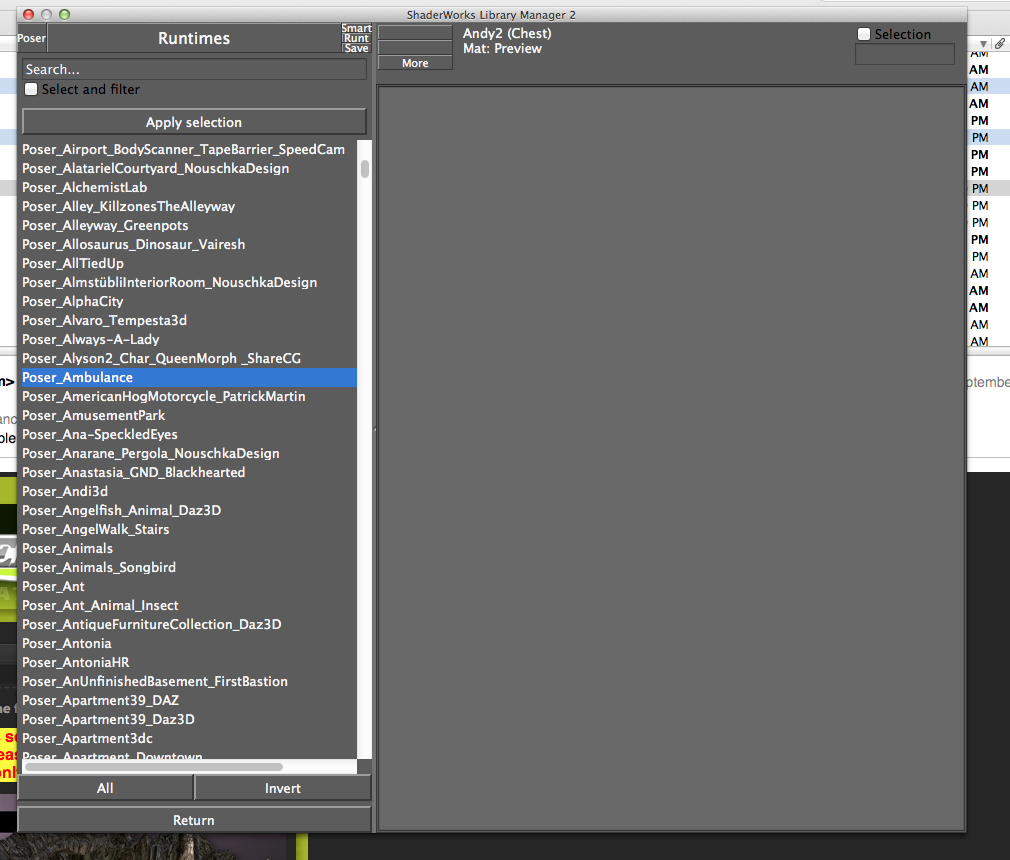
Task: Select Poser_Always-A-Lady
Action: click(189, 339)
